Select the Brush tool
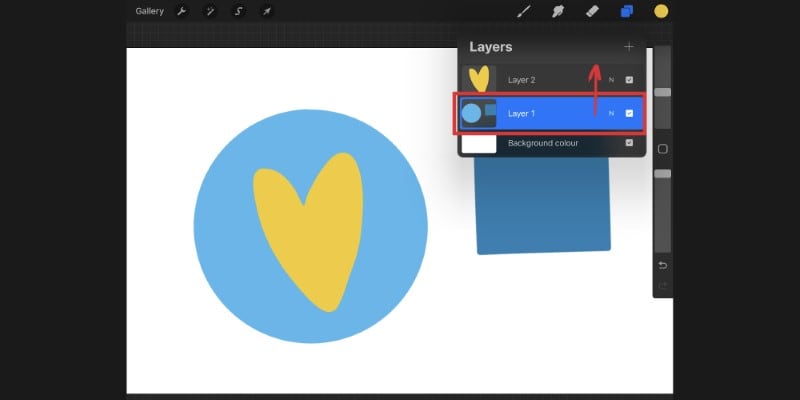Screen dimensions: 800x400 click(524, 11)
